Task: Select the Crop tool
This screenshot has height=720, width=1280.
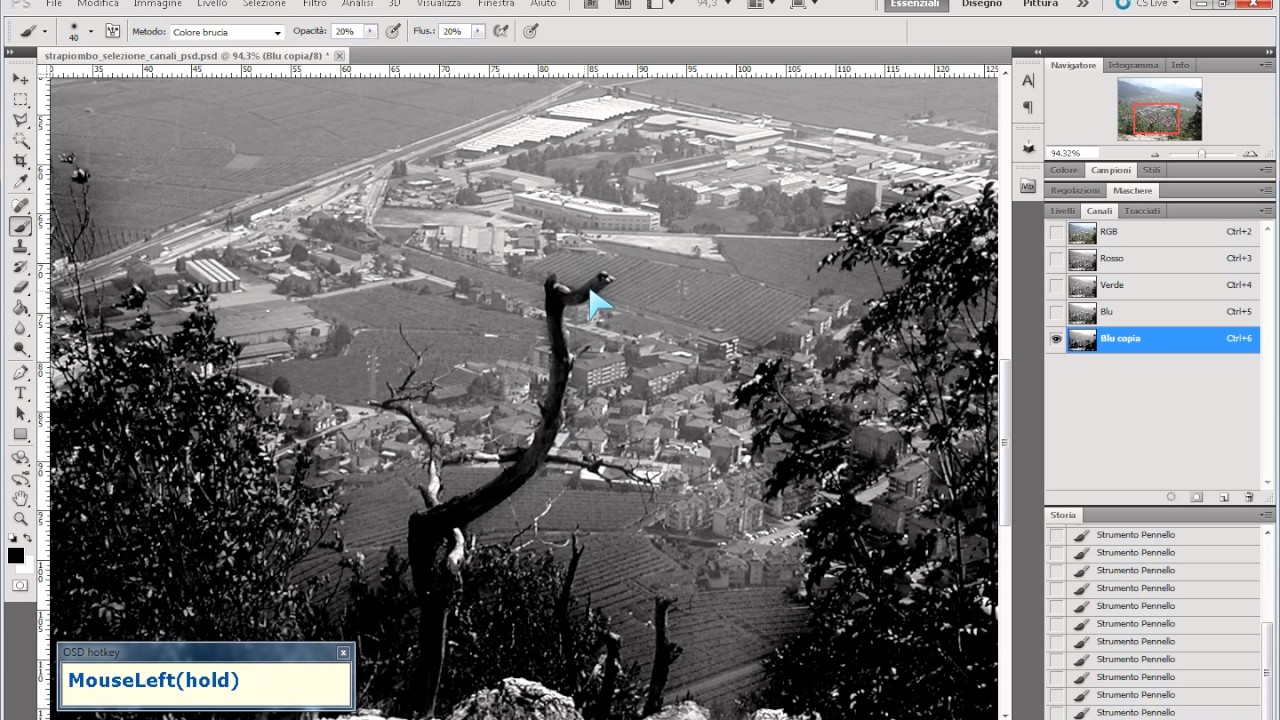Action: (20, 162)
